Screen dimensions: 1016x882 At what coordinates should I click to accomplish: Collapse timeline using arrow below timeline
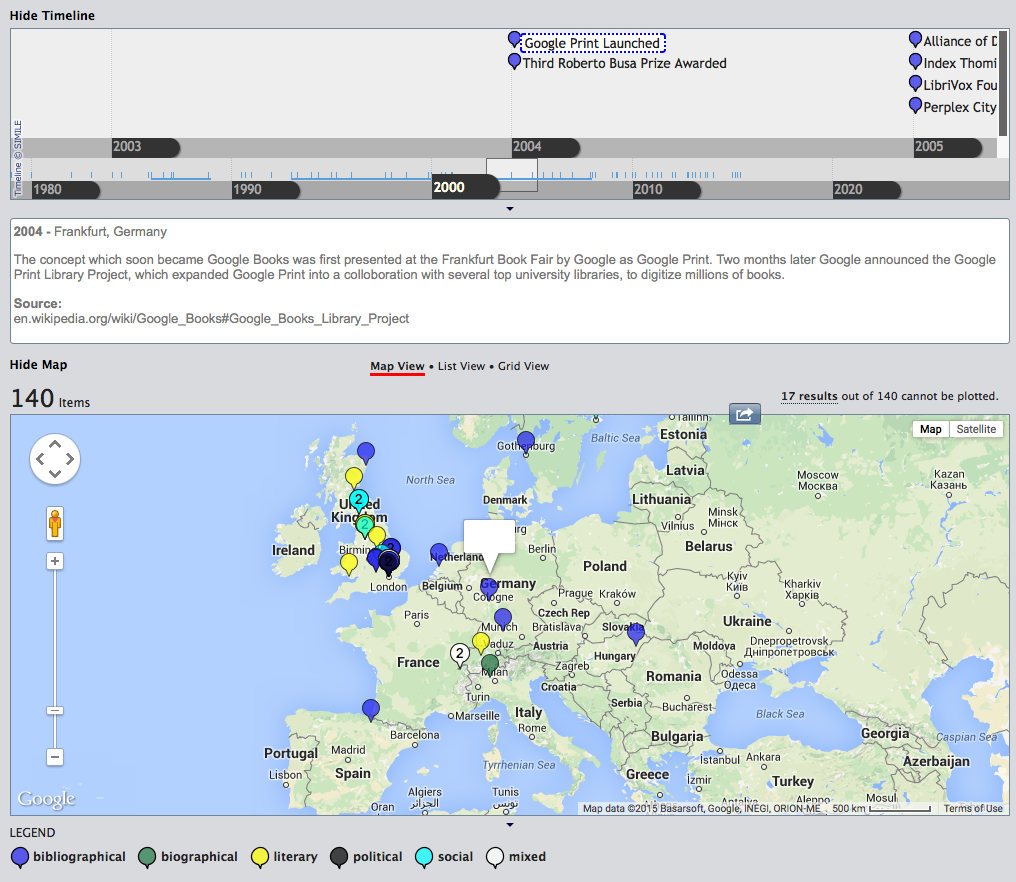pyautogui.click(x=510, y=209)
